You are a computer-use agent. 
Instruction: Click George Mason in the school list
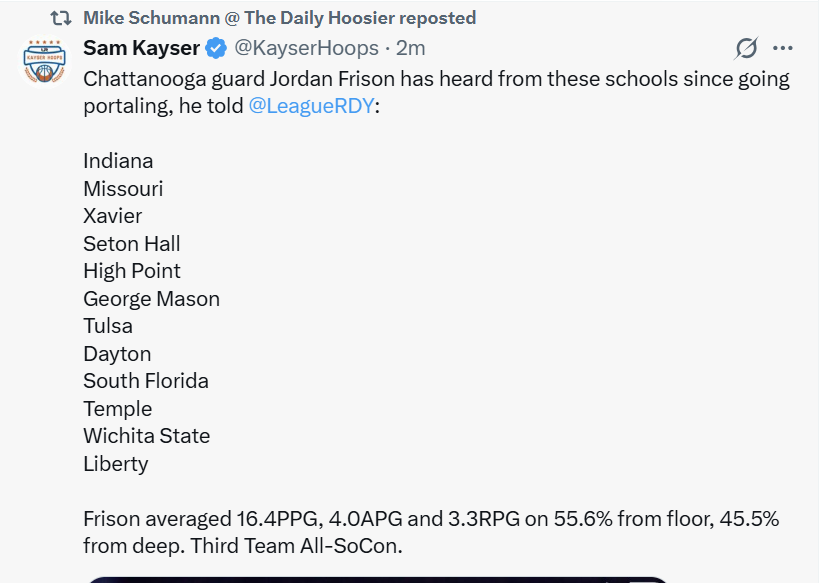pyautogui.click(x=151, y=298)
